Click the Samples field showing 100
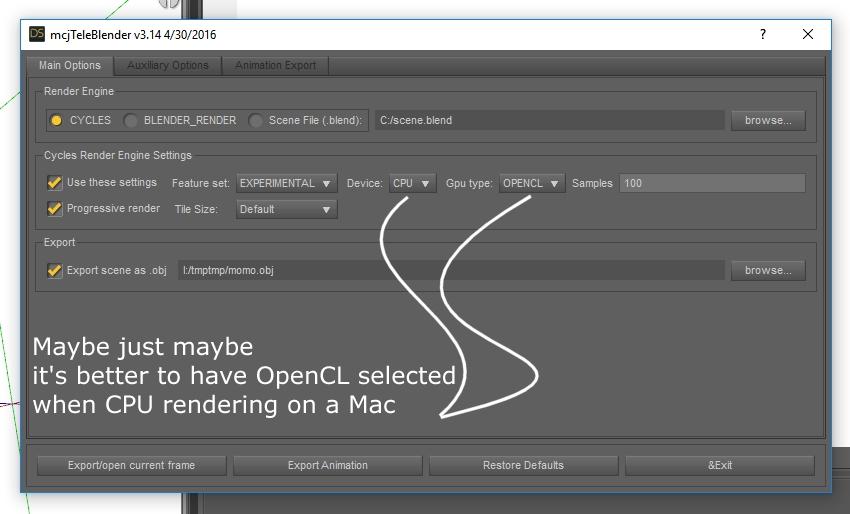The width and height of the screenshot is (850, 514). [712, 183]
